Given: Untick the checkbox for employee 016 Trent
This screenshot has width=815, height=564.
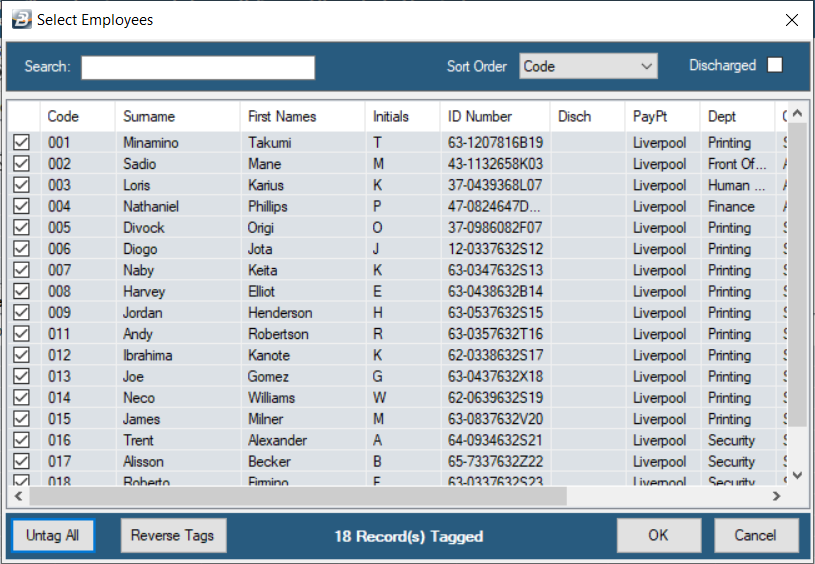Looking at the screenshot, I should click(x=21, y=440).
